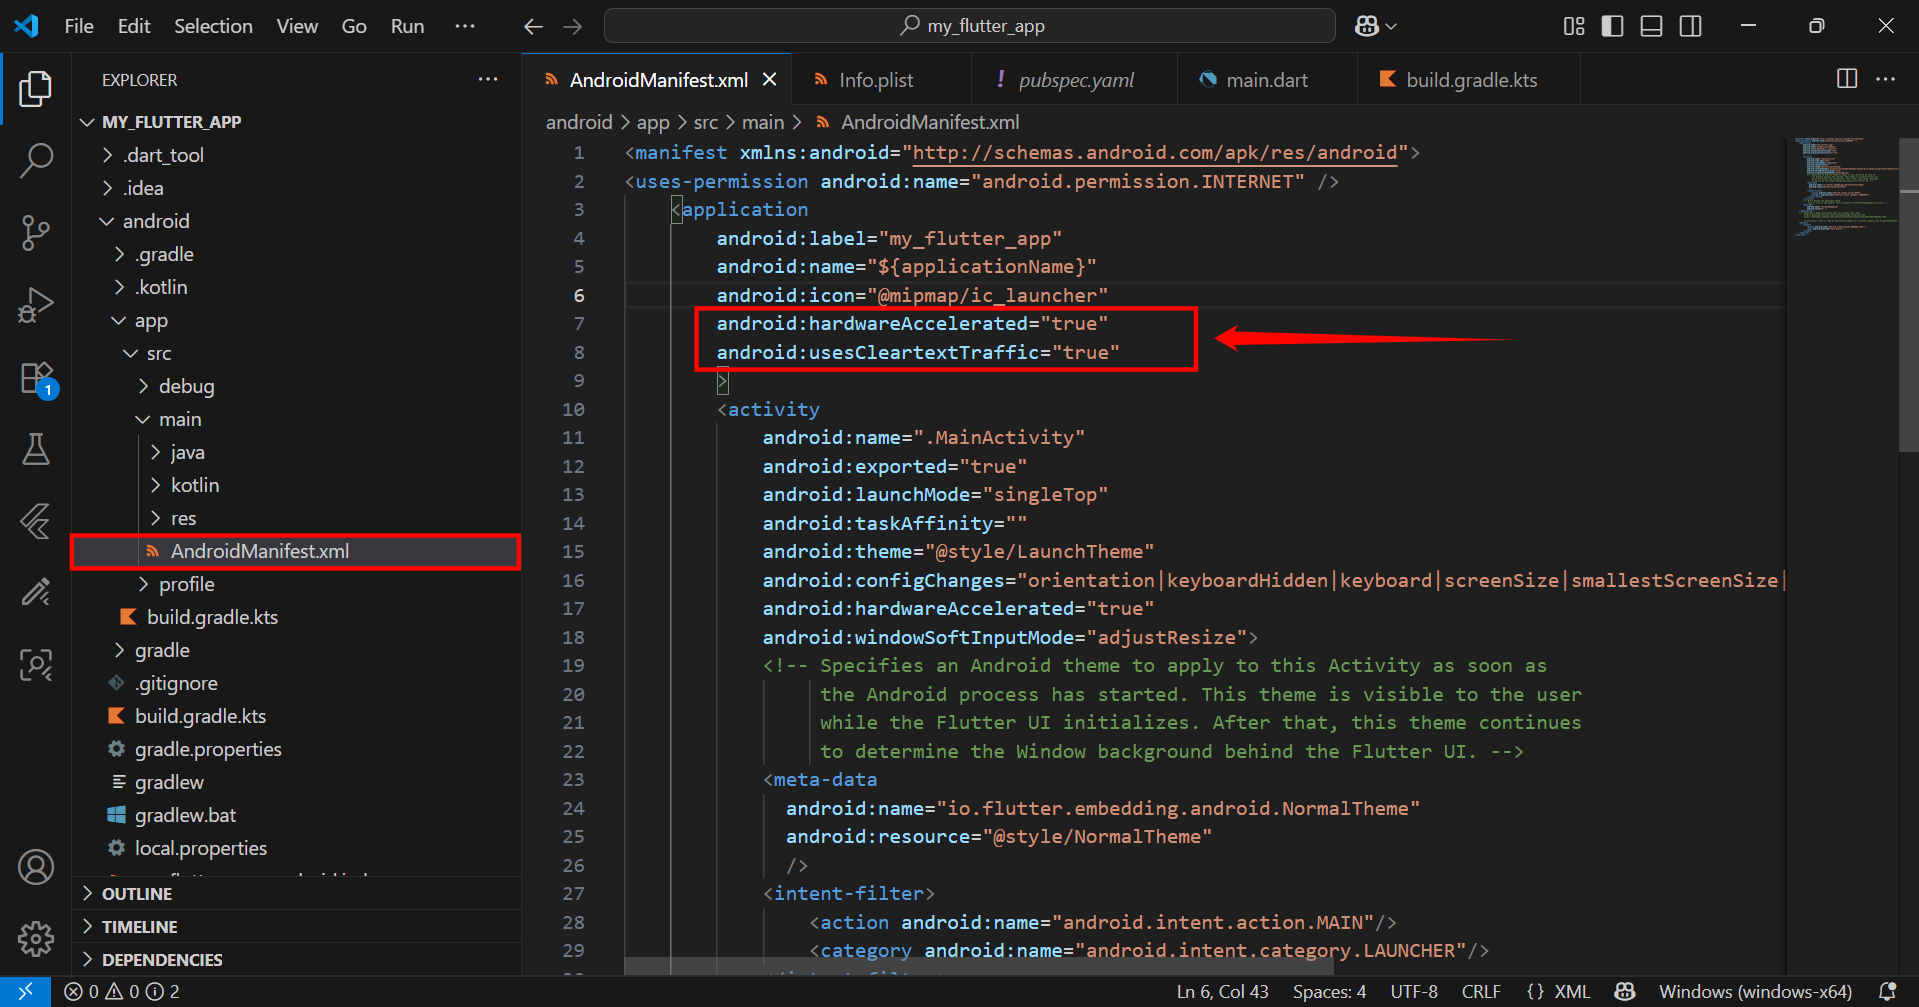Image resolution: width=1919 pixels, height=1007 pixels.
Task: Expand the .idea folder
Action: 296,188
